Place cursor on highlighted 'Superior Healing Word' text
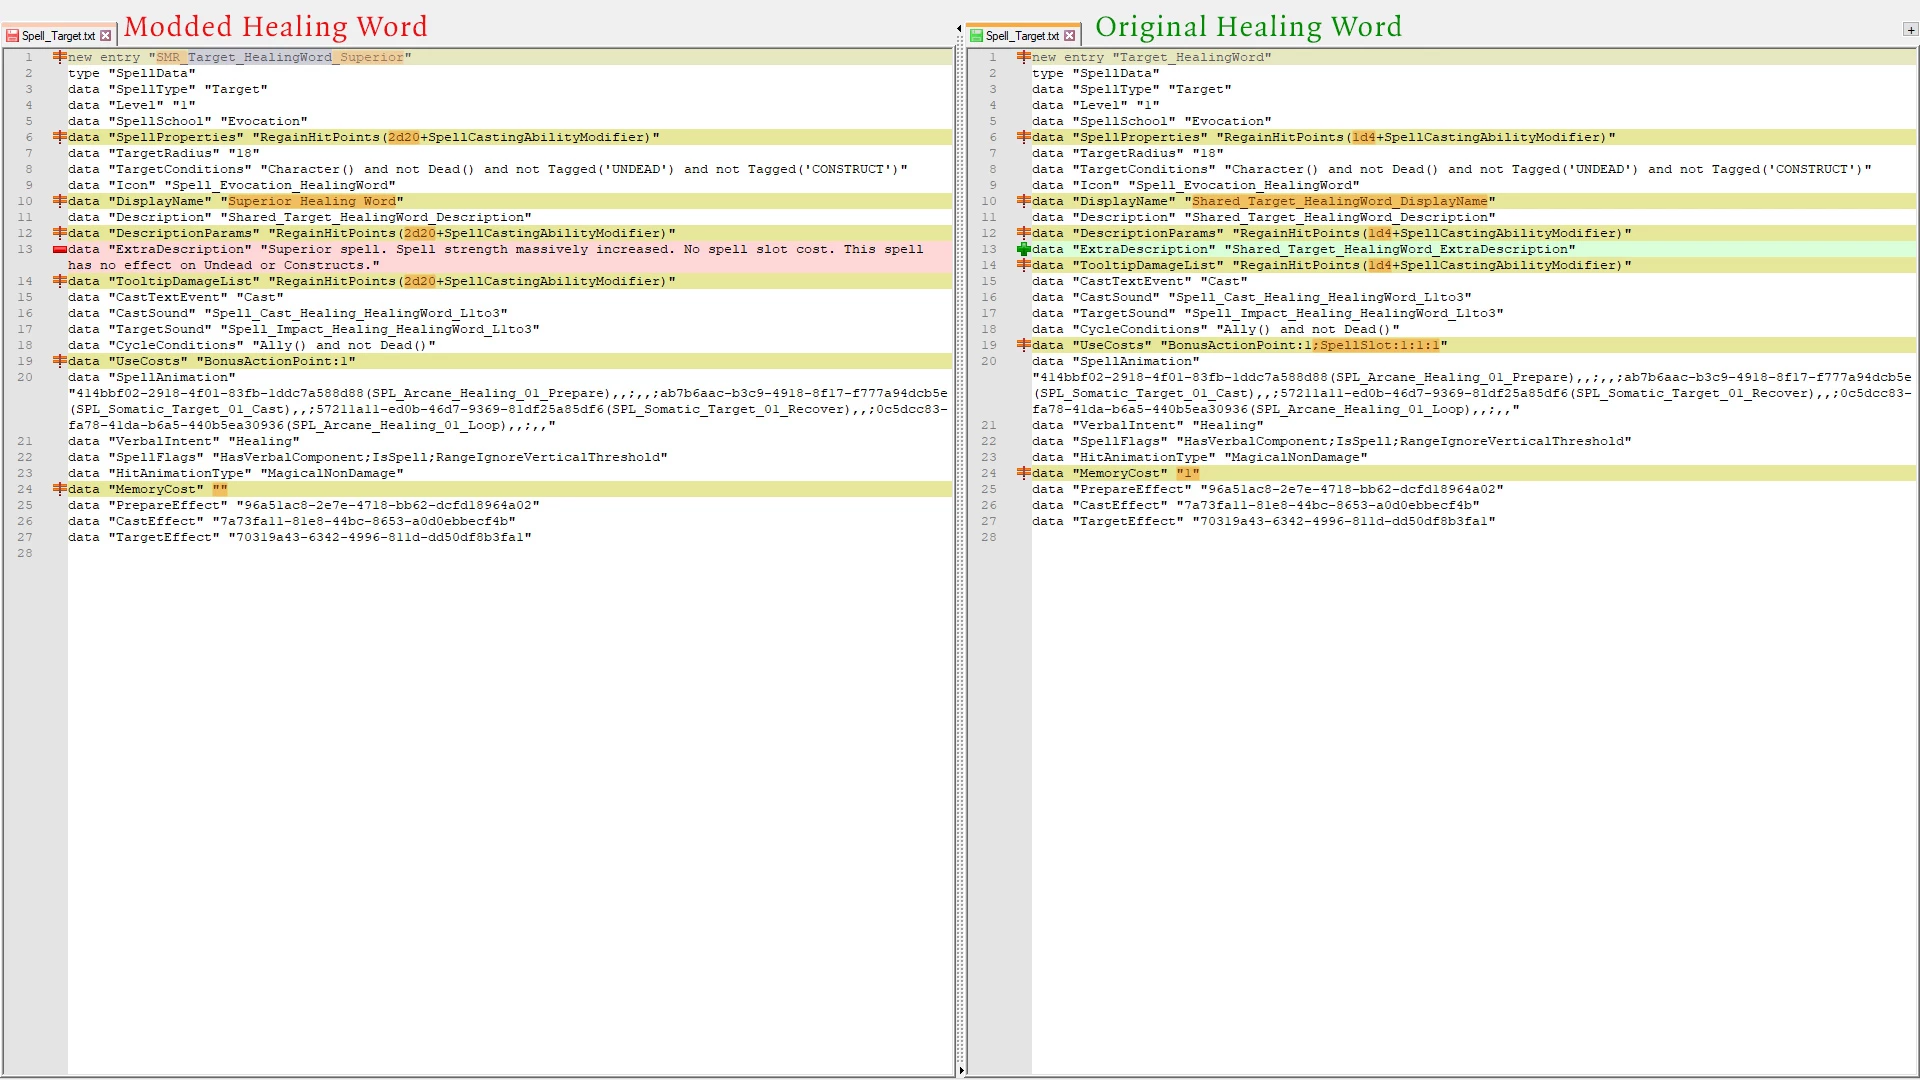1920x1080 pixels. pos(312,201)
